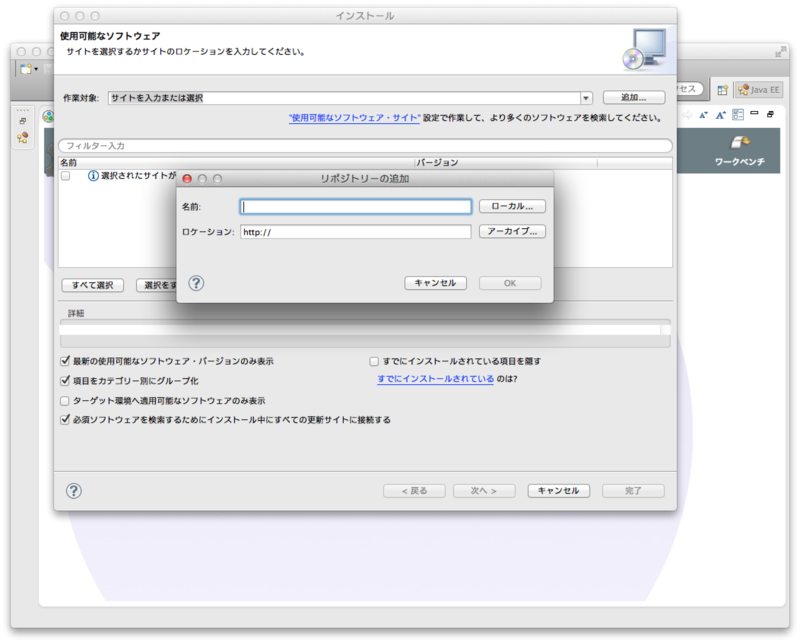Click the open perspective icon near Java EE

(722, 89)
